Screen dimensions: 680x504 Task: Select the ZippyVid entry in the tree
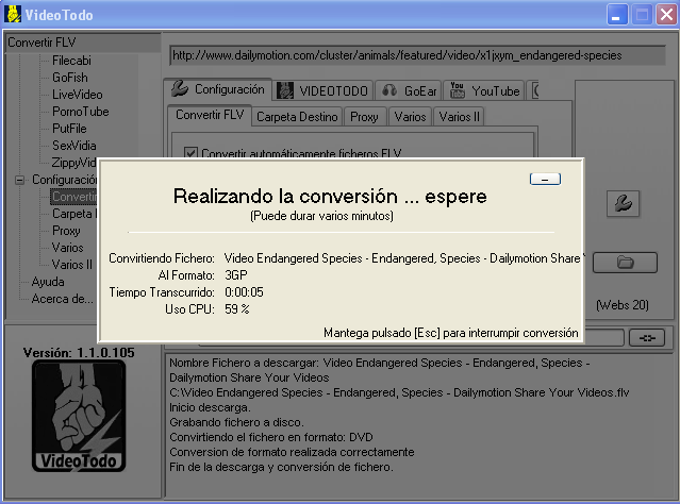74,163
